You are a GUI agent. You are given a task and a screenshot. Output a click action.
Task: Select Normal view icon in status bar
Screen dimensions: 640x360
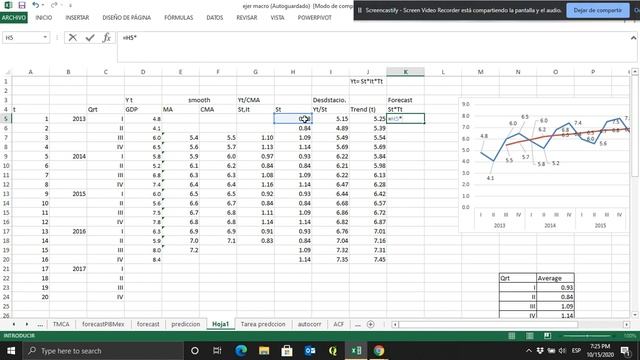click(x=512, y=336)
